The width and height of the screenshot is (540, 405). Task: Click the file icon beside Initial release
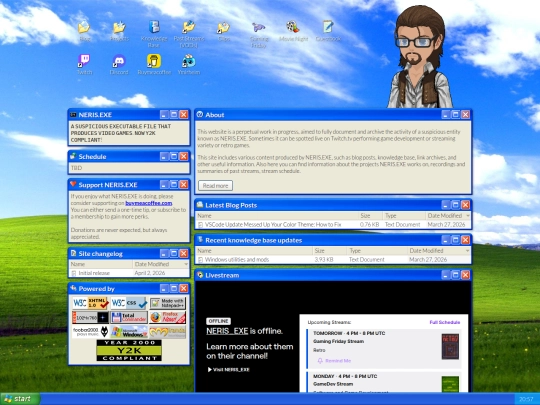click(74, 273)
